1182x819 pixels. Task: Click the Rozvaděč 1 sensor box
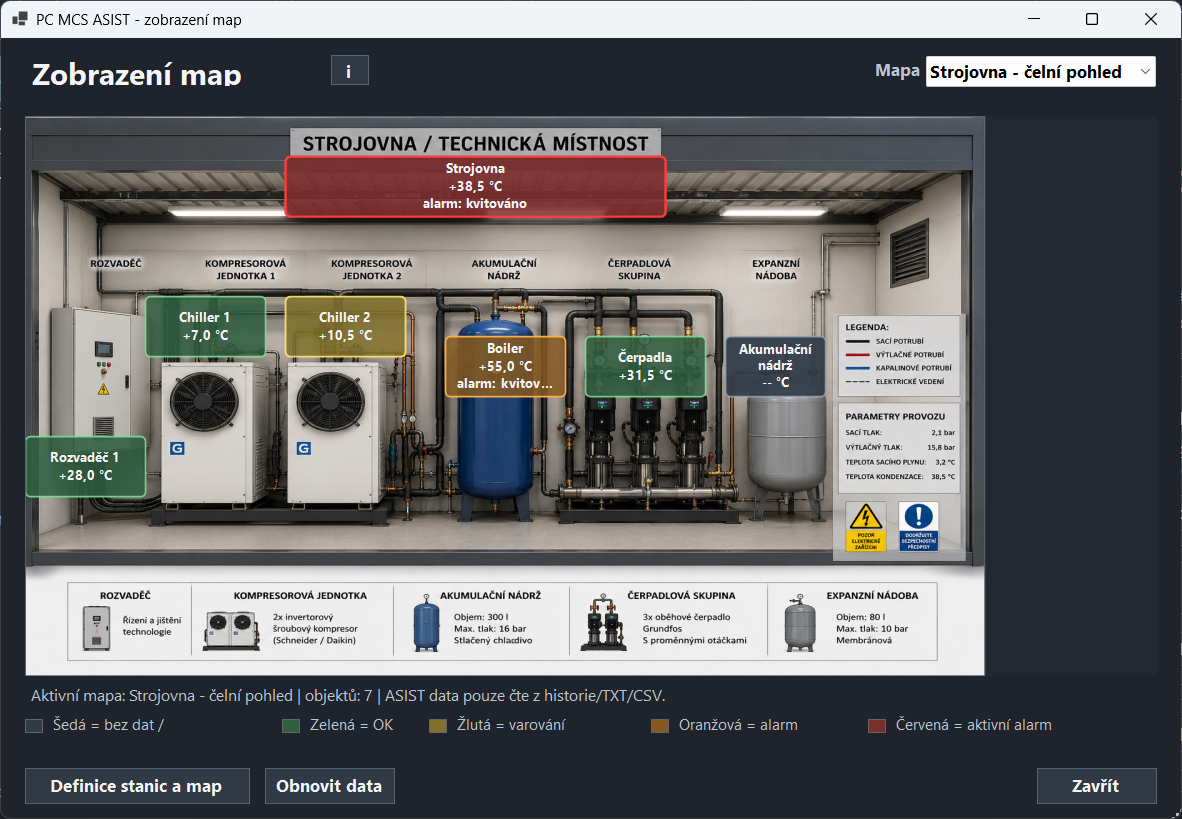(x=85, y=466)
